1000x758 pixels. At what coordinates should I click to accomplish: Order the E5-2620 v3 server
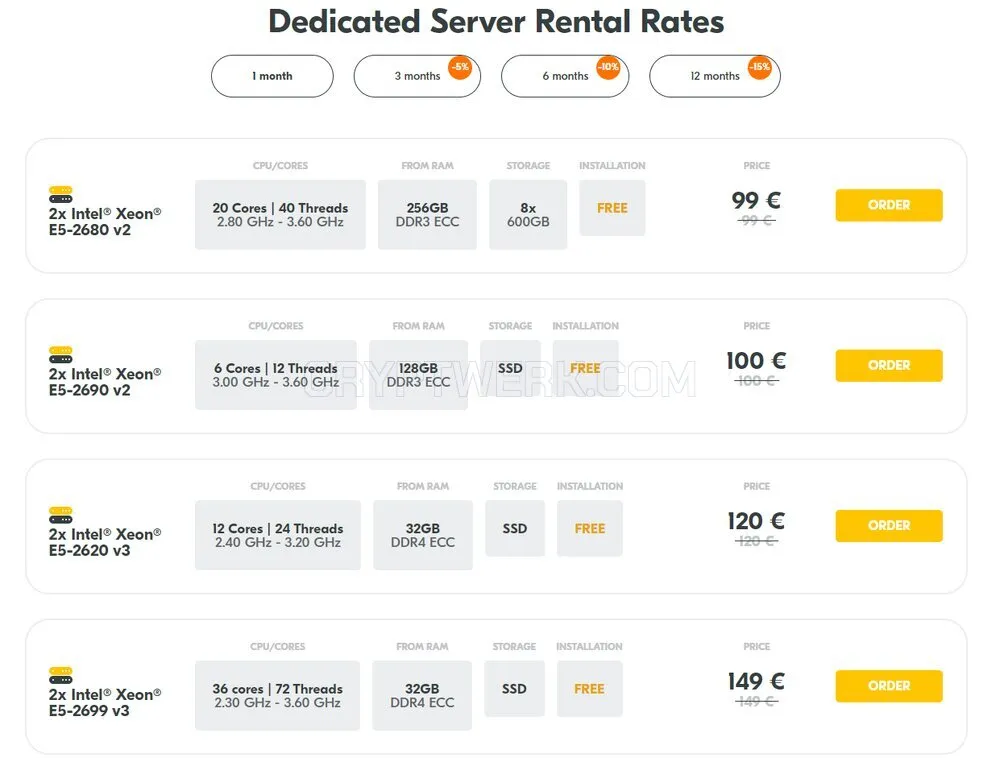point(889,525)
